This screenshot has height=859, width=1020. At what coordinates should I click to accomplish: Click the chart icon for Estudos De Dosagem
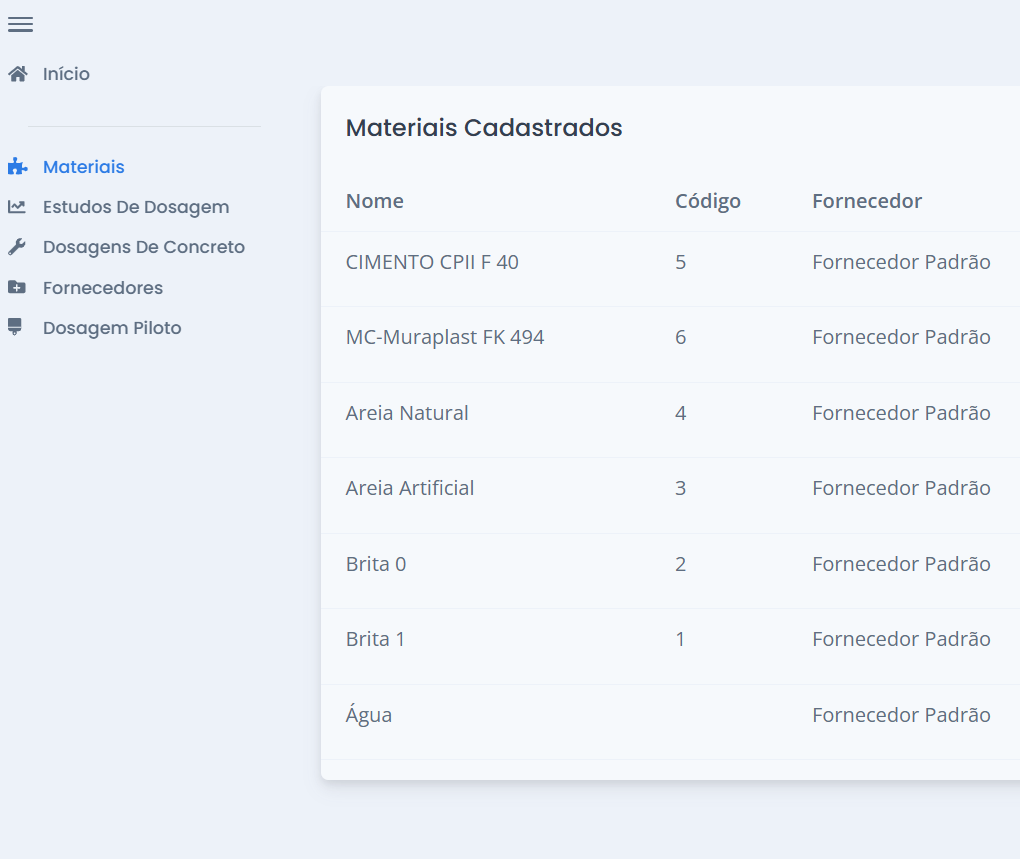17,207
